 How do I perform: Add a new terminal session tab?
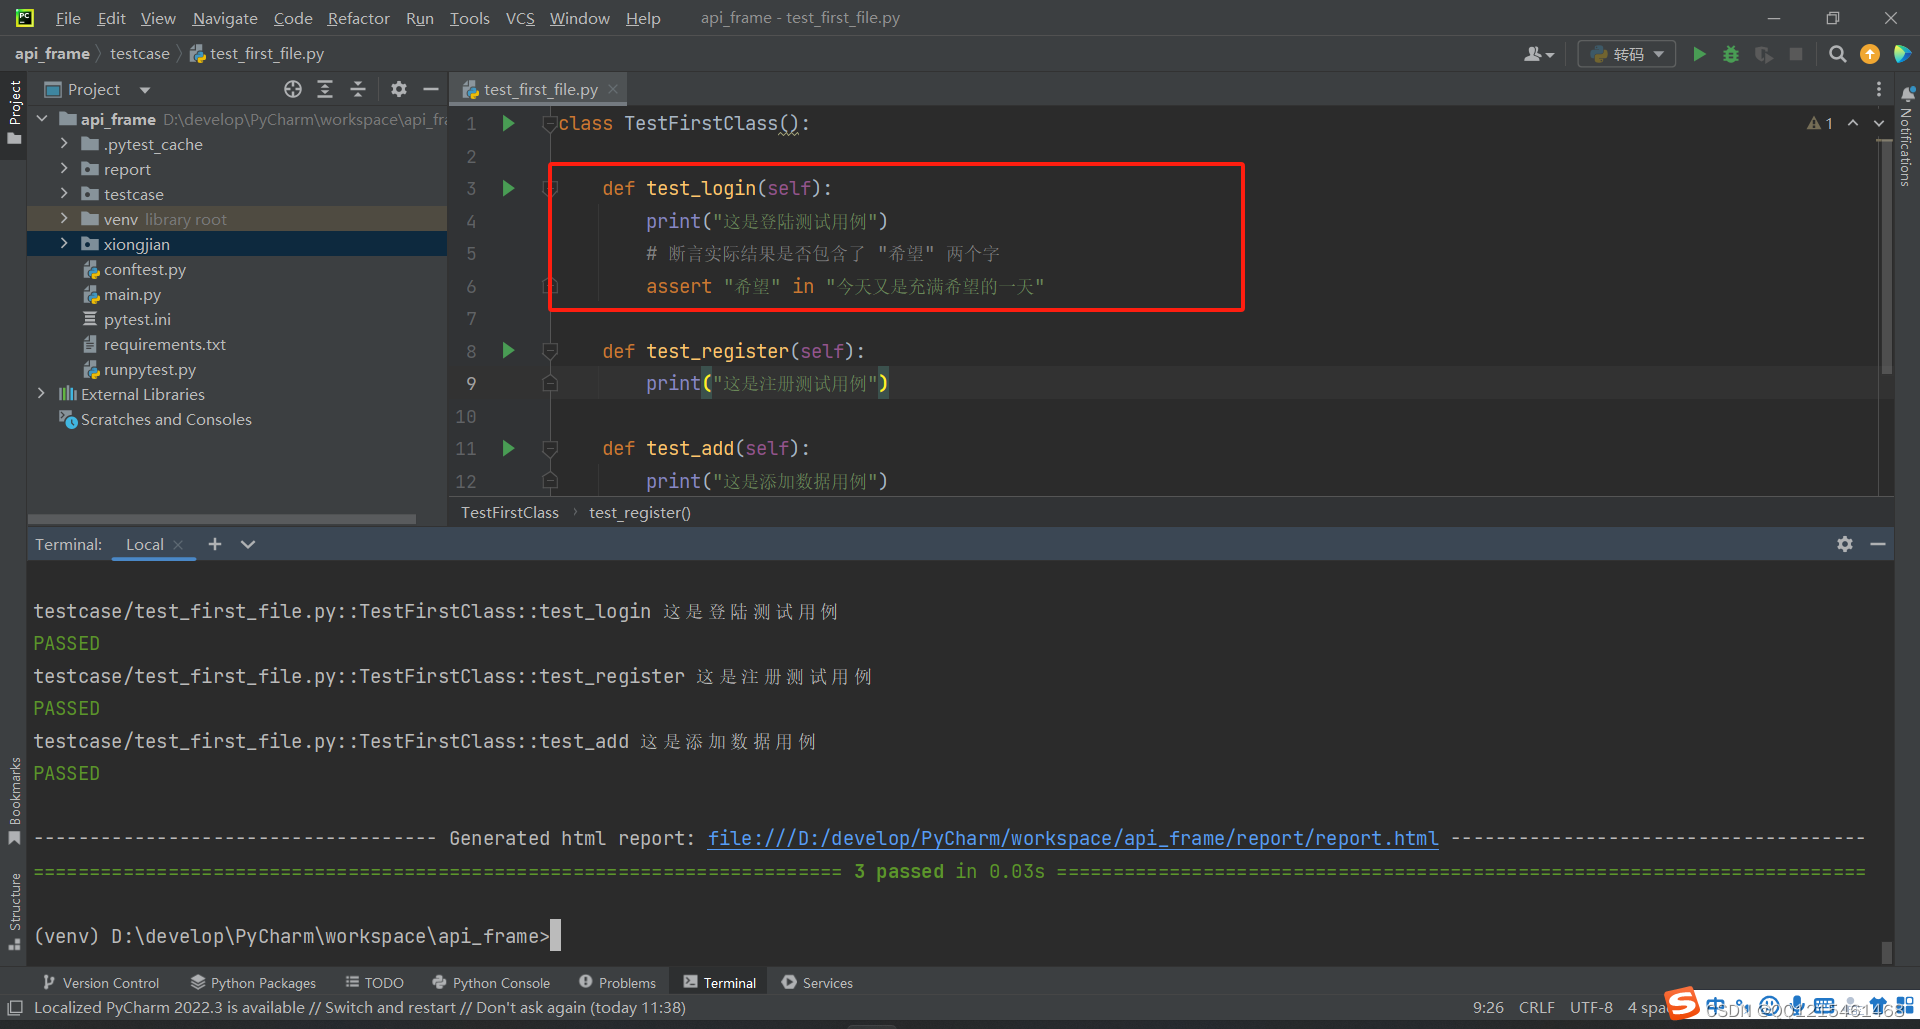click(x=215, y=544)
